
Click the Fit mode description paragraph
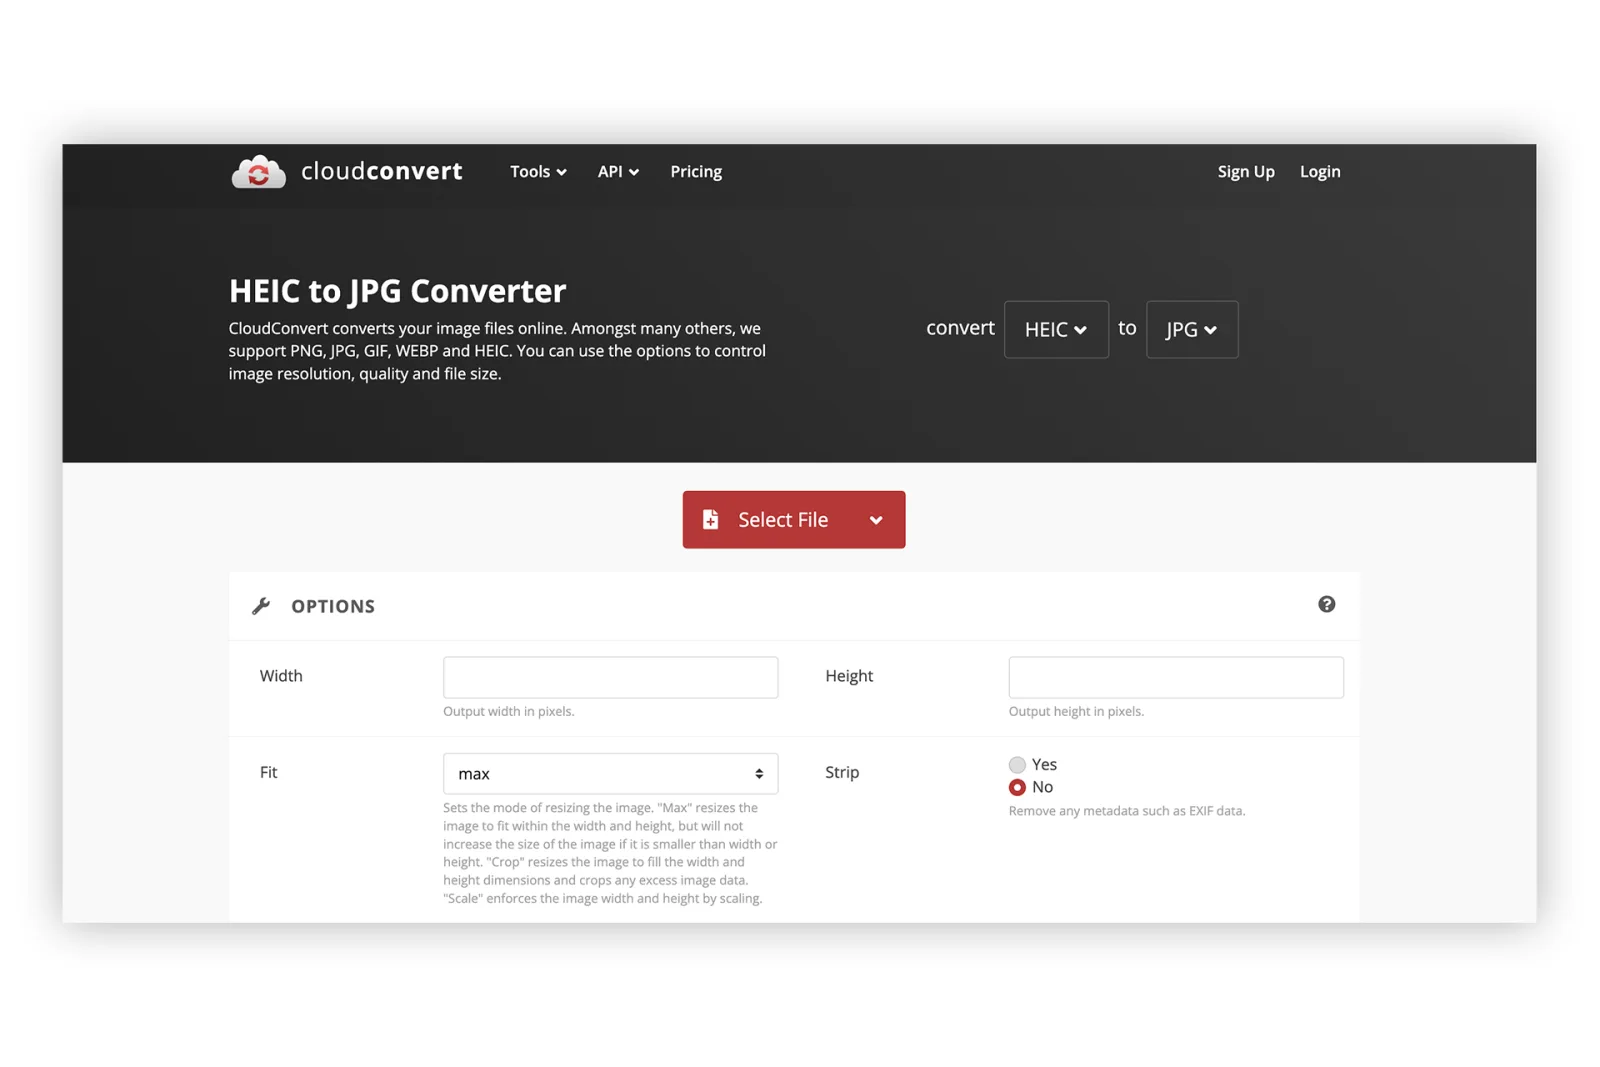[610, 853]
